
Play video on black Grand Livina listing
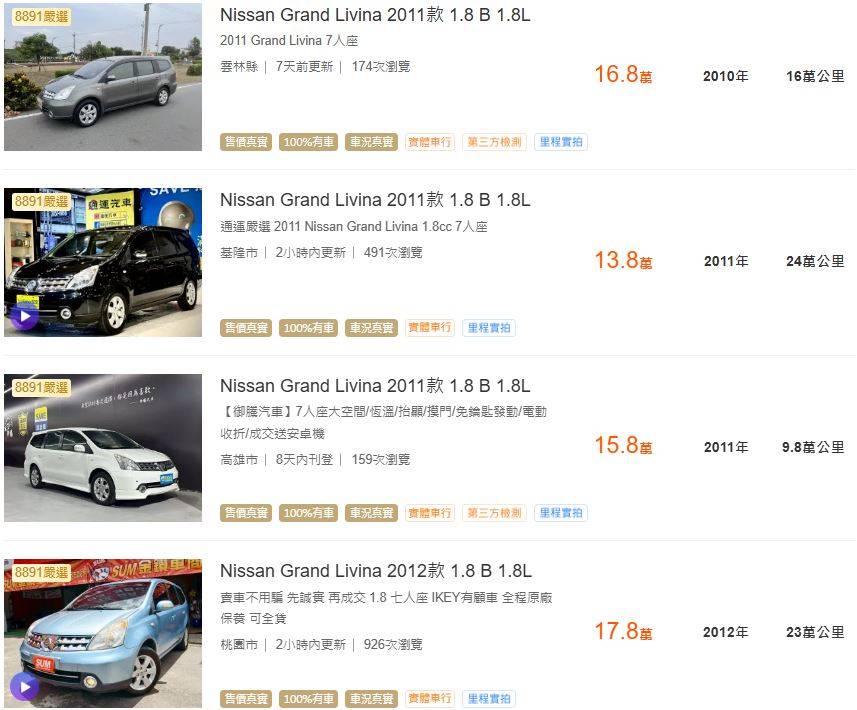25,316
